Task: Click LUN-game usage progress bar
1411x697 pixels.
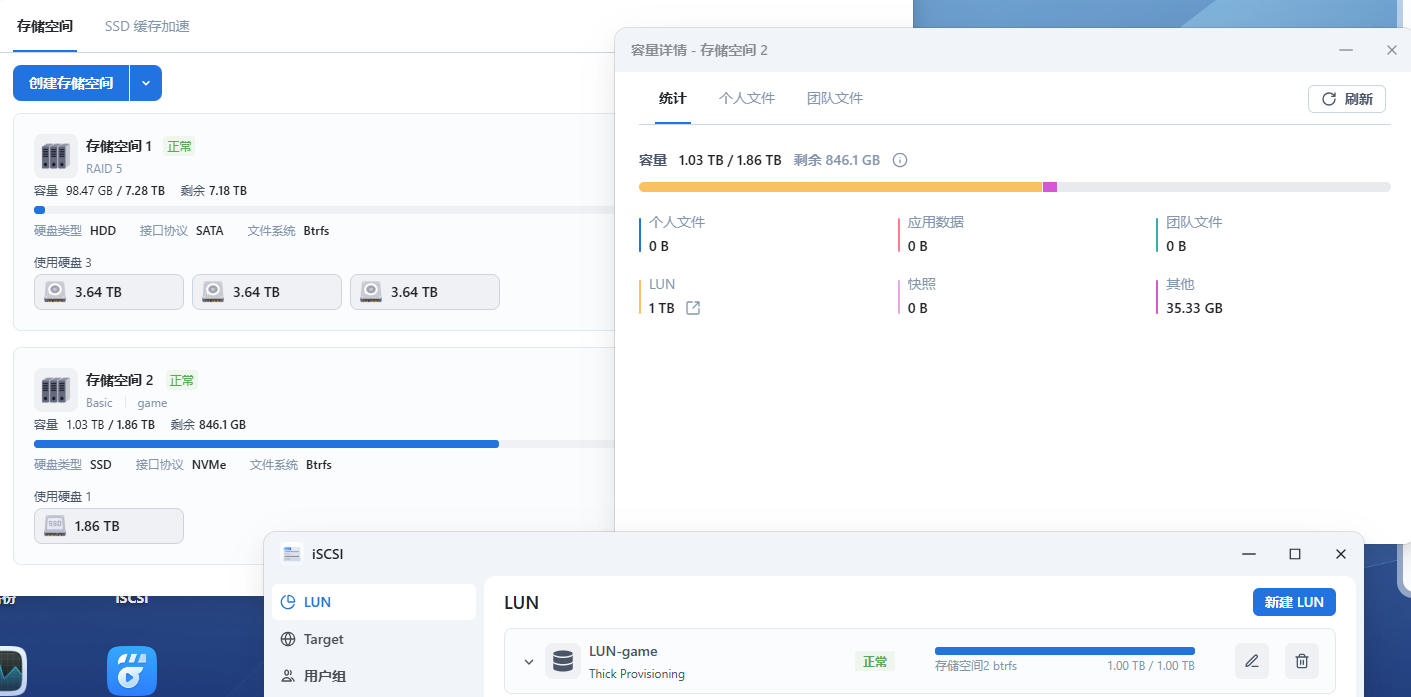Action: click(x=1065, y=651)
